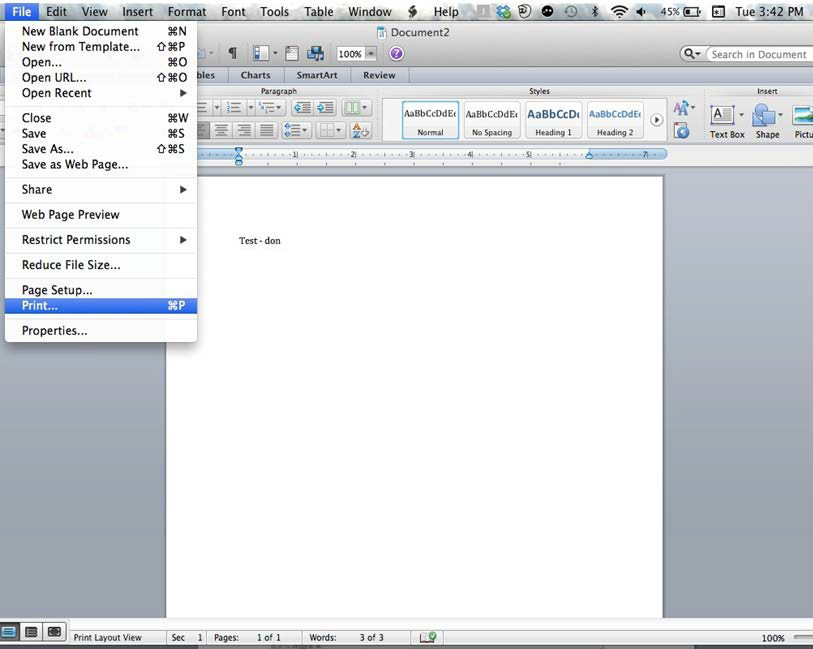Switch to Print Layout view icon

pyautogui.click(x=9, y=632)
